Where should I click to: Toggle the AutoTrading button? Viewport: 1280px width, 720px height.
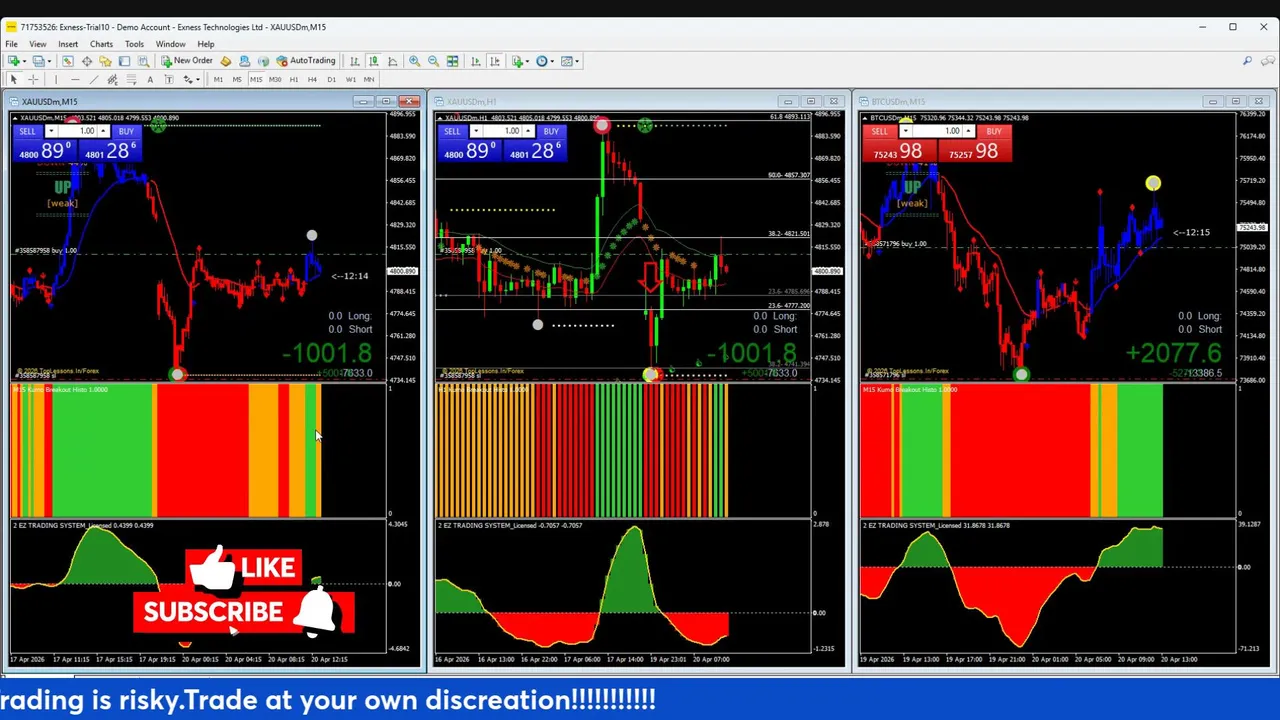[308, 61]
